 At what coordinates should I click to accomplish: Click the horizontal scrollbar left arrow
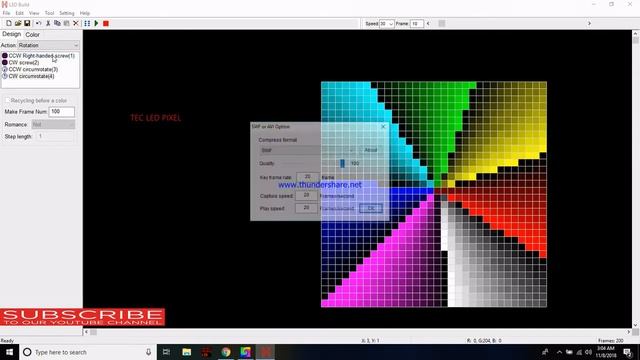tap(86, 332)
